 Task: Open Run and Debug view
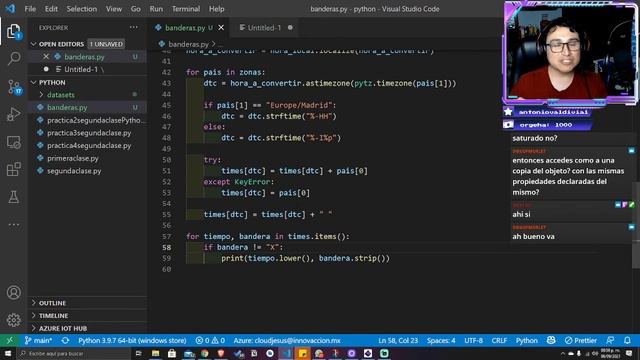point(13,115)
